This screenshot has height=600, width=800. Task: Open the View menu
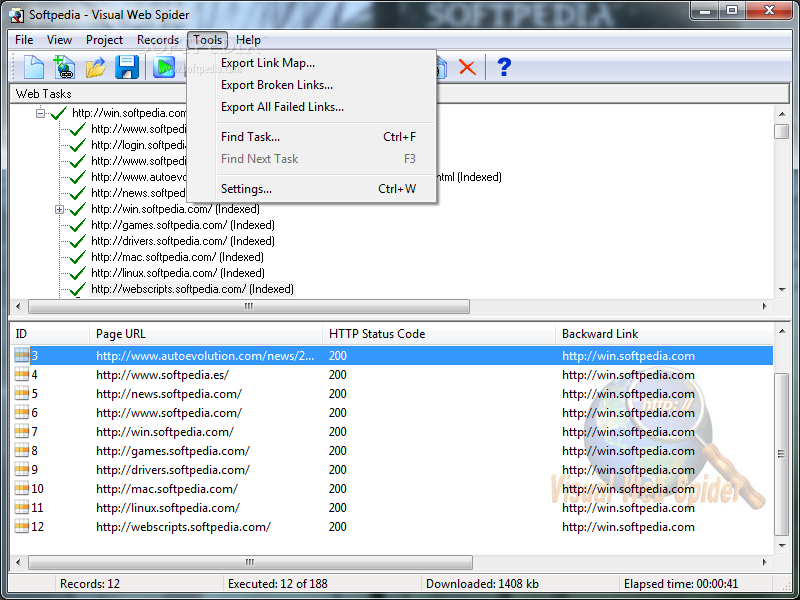pos(59,40)
